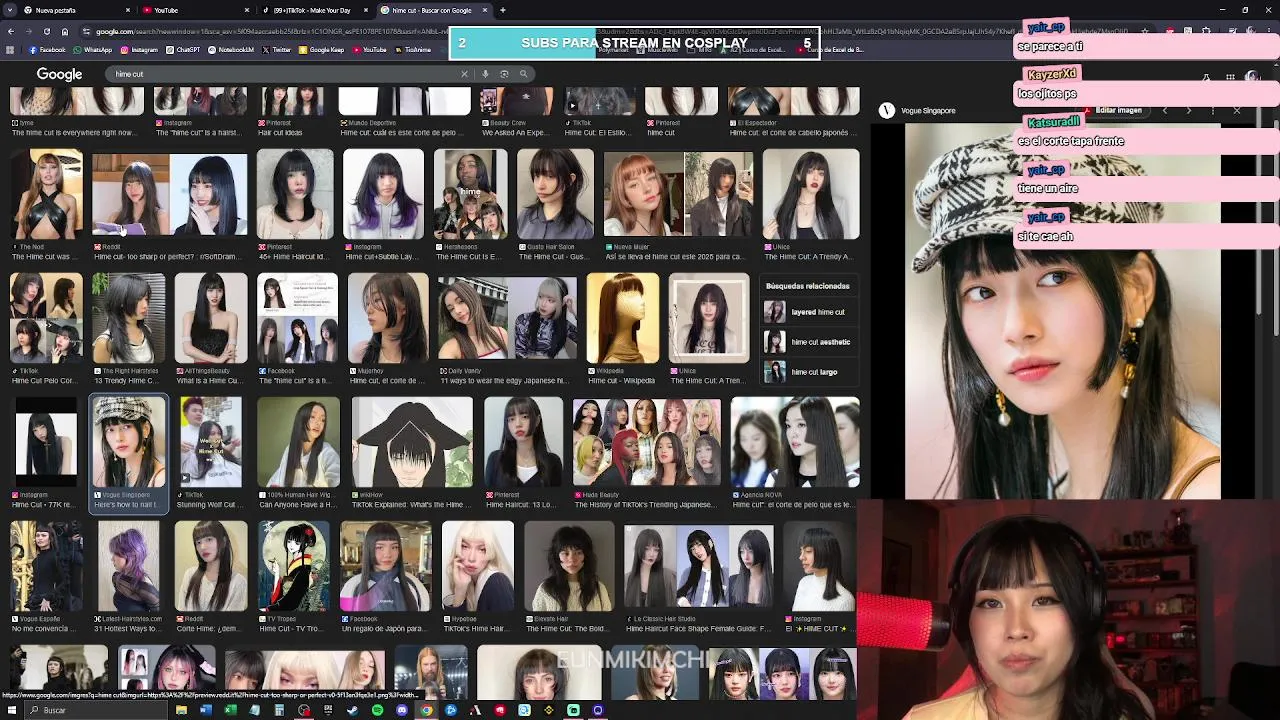Open the large Vogue Singapore preview image
The width and height of the screenshot is (1280, 720).
click(x=1062, y=311)
